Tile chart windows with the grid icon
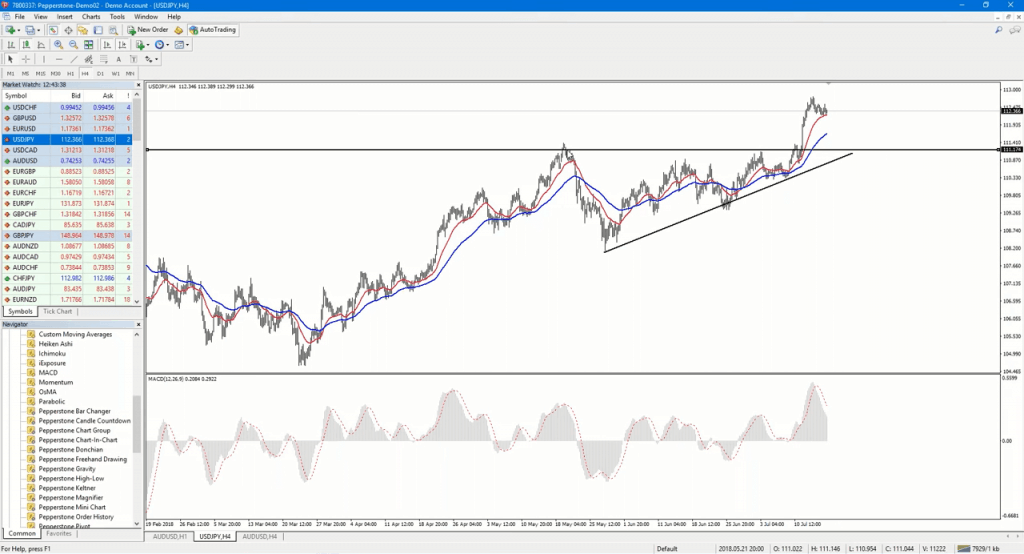Viewport: 1024px width, 554px height. (x=88, y=44)
